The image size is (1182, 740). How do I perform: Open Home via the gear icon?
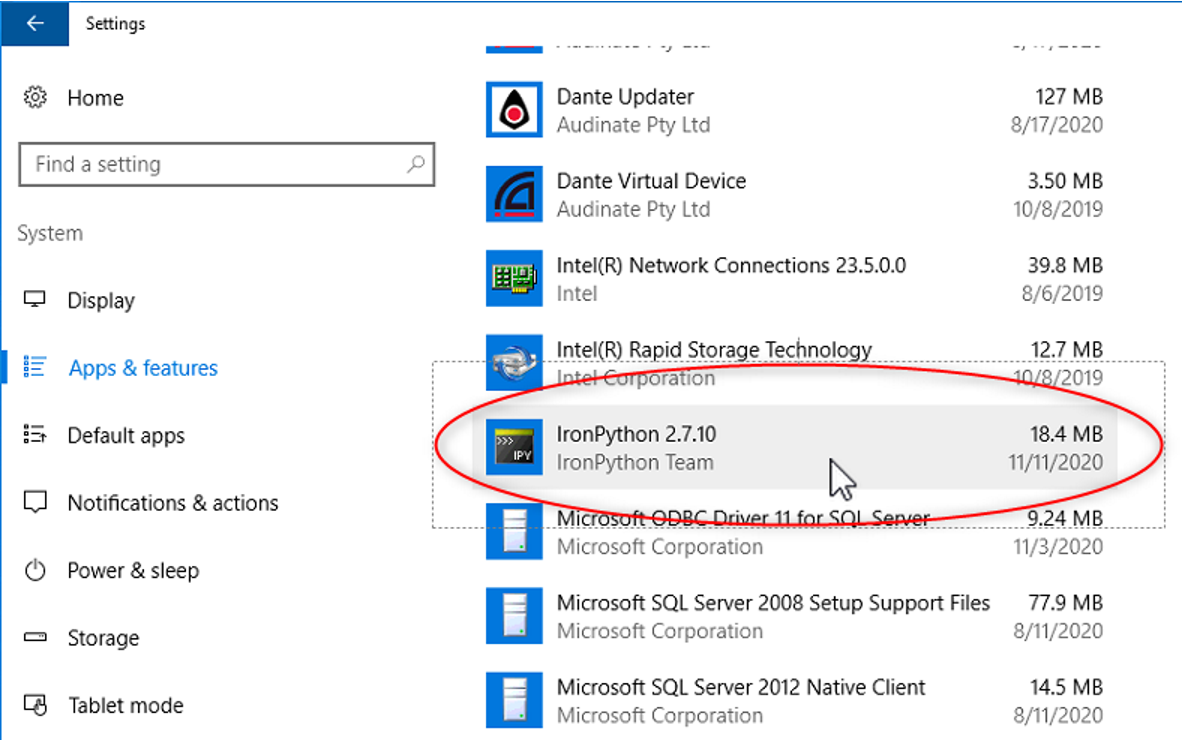coord(36,98)
